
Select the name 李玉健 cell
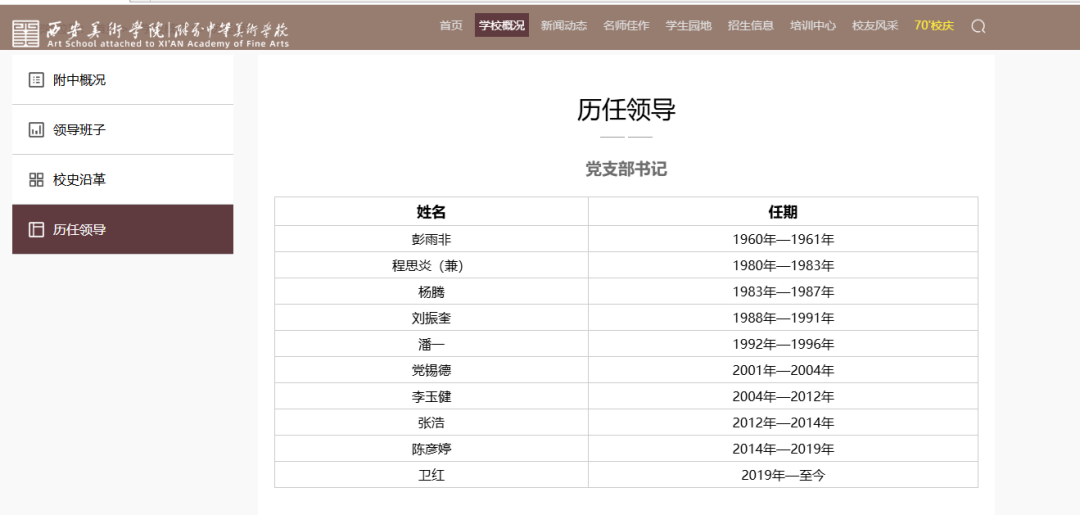pos(431,396)
